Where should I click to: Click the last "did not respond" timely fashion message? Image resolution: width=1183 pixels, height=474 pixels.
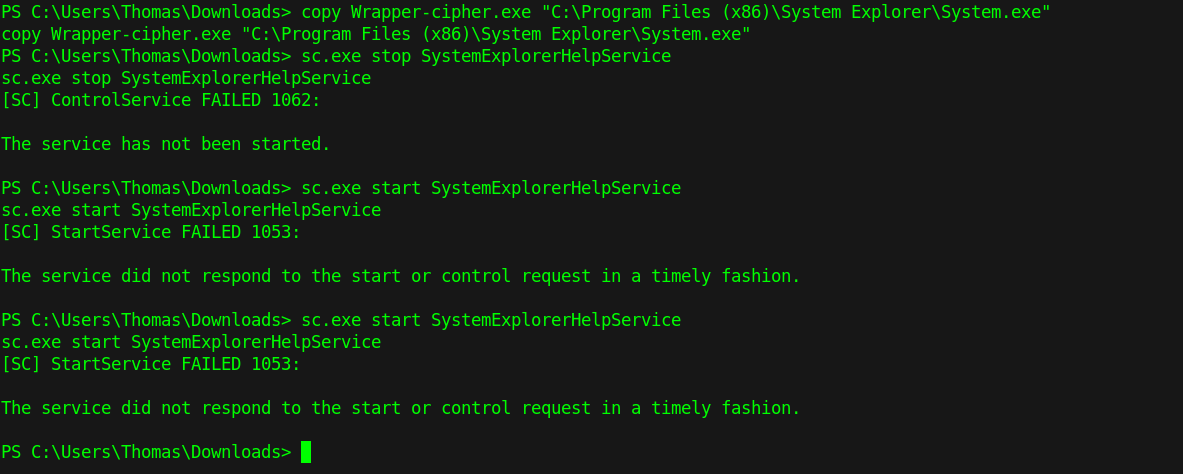[400, 408]
